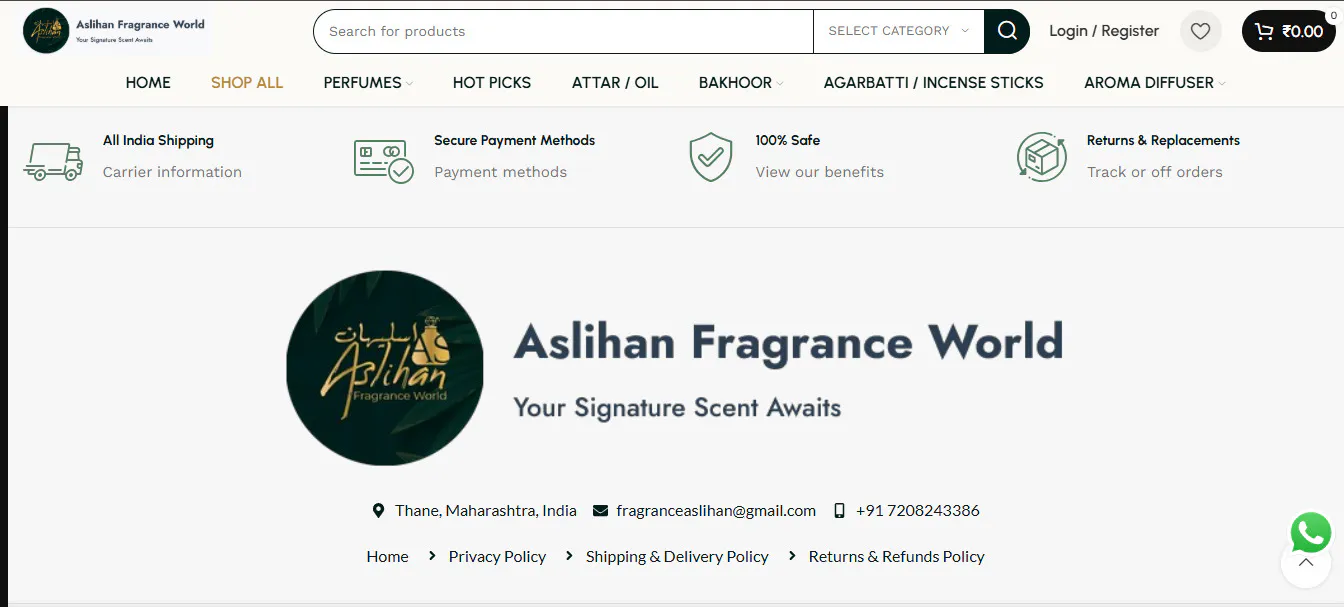Open the wishlist heart icon
Image resolution: width=1344 pixels, height=607 pixels.
pyautogui.click(x=1201, y=31)
